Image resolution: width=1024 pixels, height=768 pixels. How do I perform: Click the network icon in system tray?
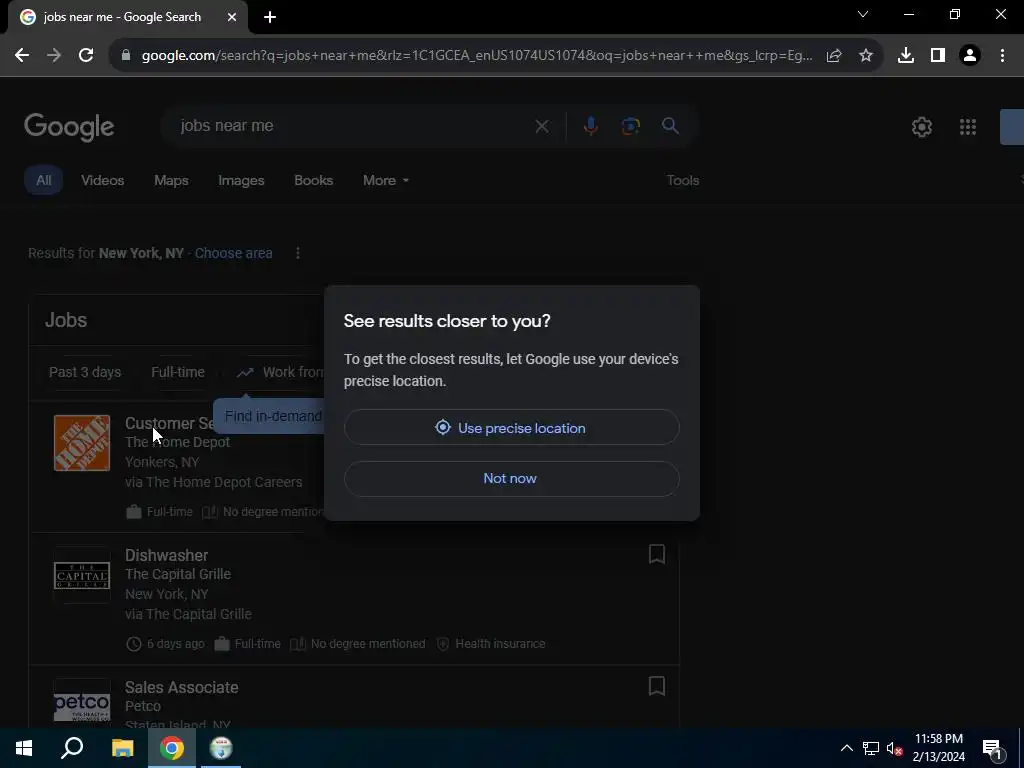point(871,748)
